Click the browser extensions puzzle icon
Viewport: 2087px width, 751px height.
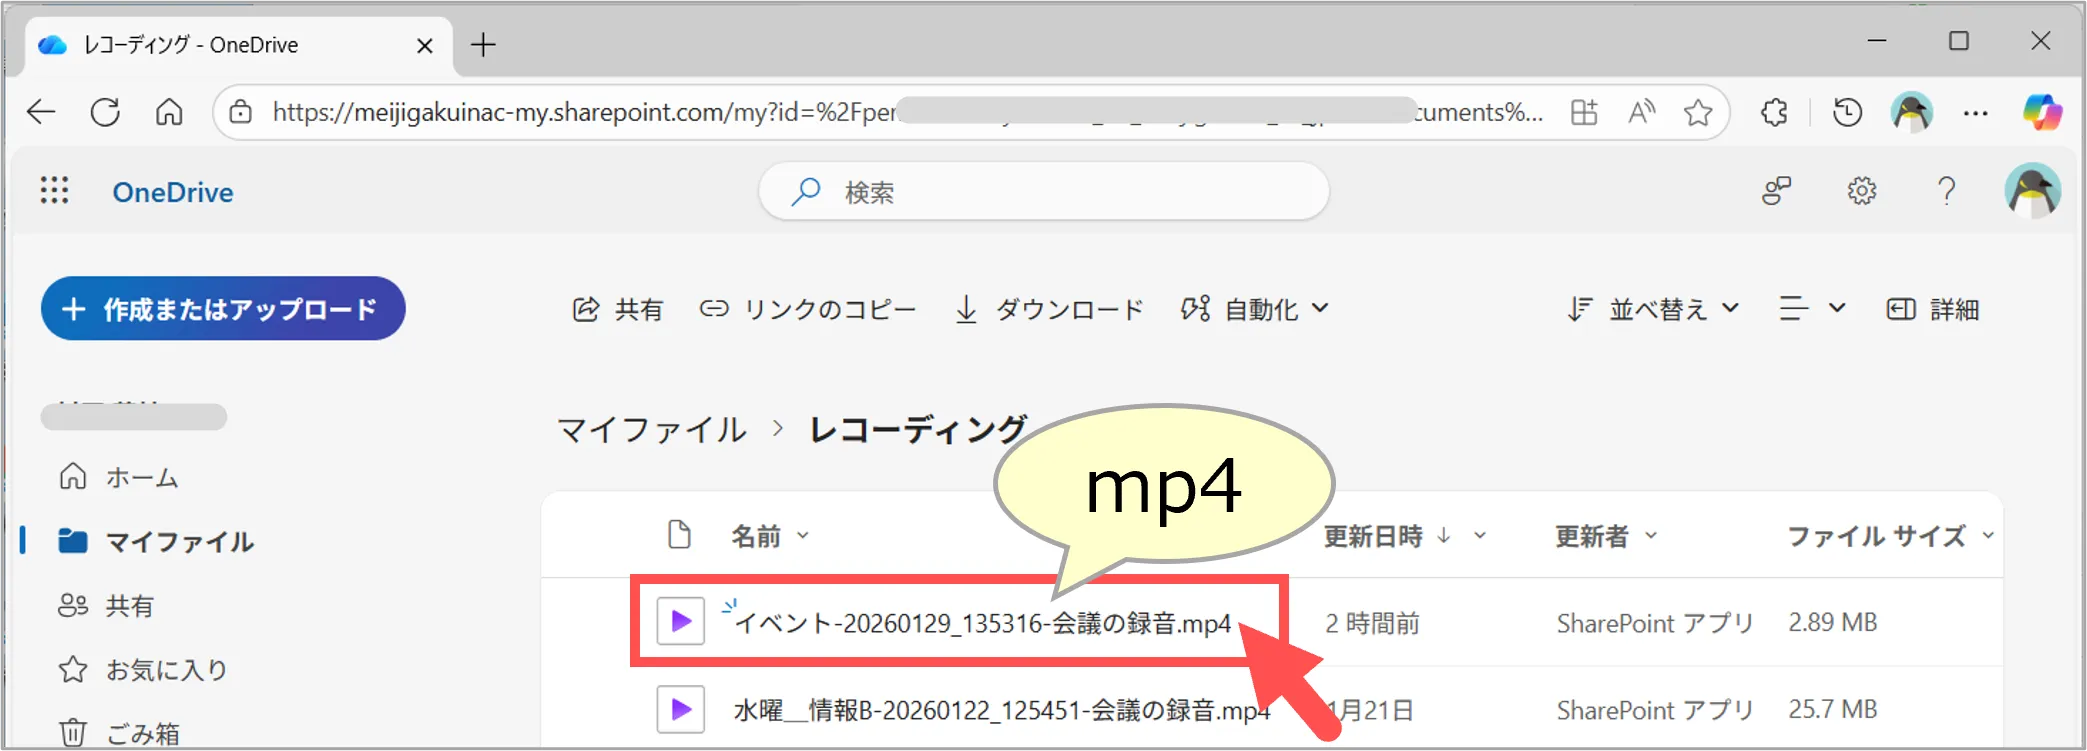pos(1775,112)
